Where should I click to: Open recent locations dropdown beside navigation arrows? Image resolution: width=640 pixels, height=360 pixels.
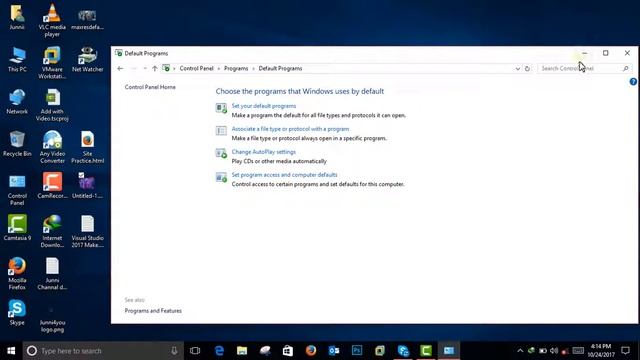click(x=145, y=68)
